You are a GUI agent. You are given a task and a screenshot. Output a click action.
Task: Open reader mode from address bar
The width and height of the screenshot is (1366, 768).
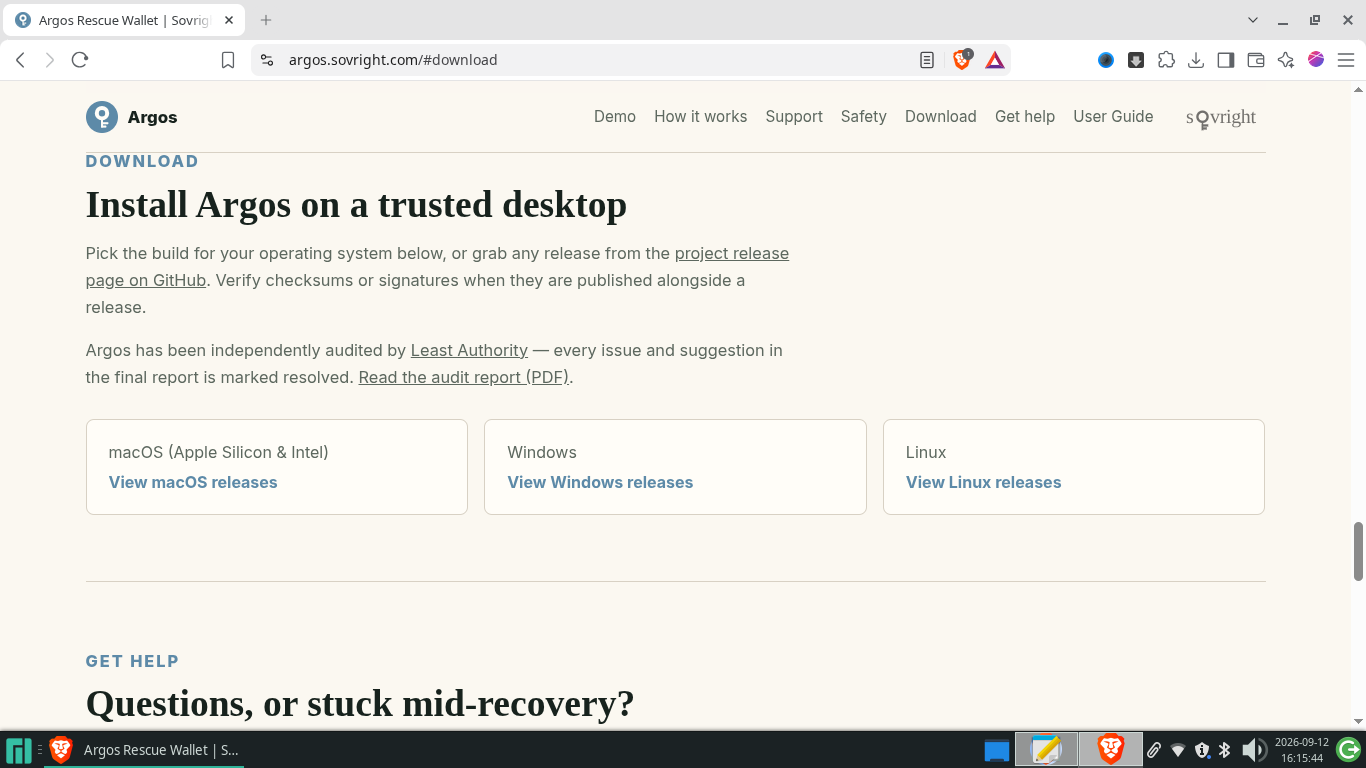(x=927, y=60)
